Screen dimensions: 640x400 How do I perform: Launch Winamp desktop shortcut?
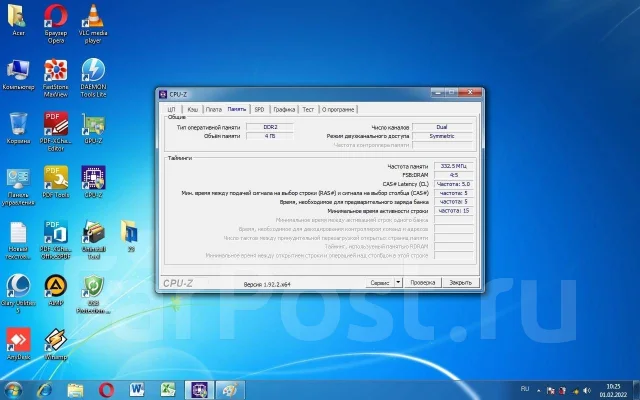(x=56, y=344)
